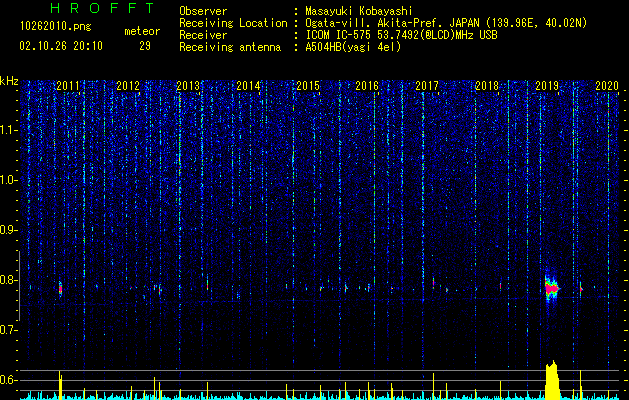Click the Observer label
Image resolution: width=629 pixels, height=400 pixels.
(x=203, y=11)
